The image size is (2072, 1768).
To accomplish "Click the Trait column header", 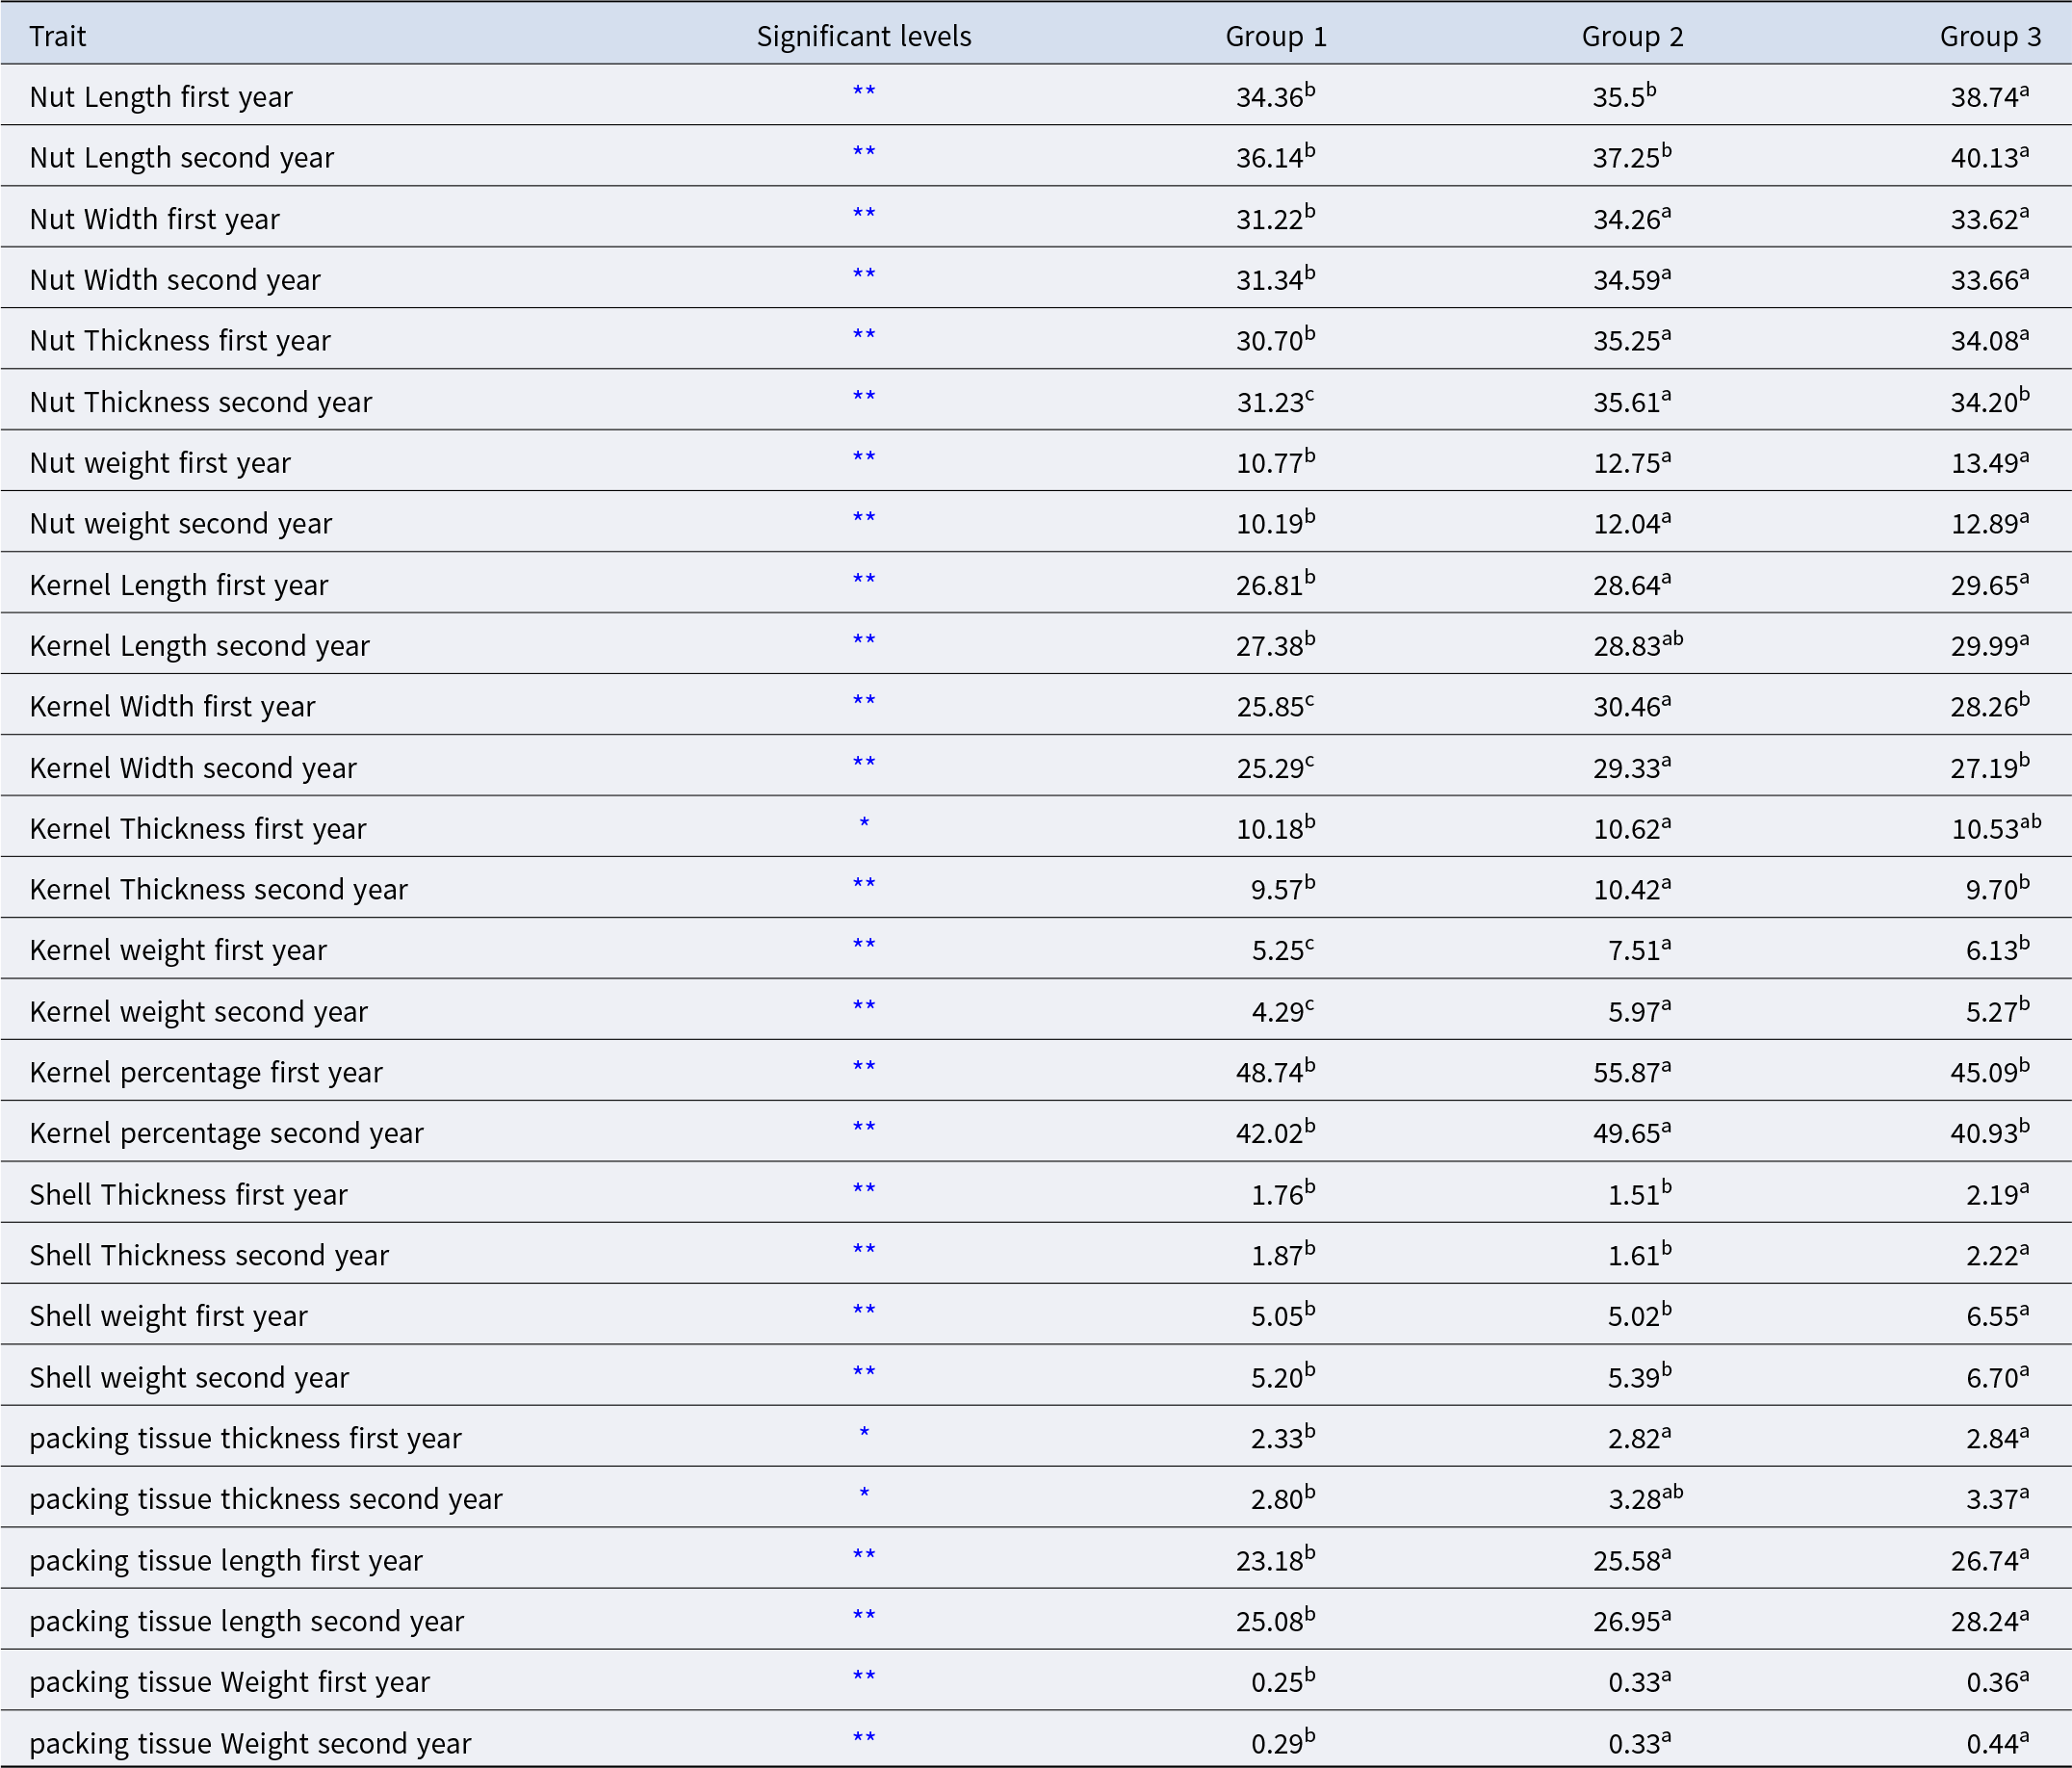I will click(57, 37).
